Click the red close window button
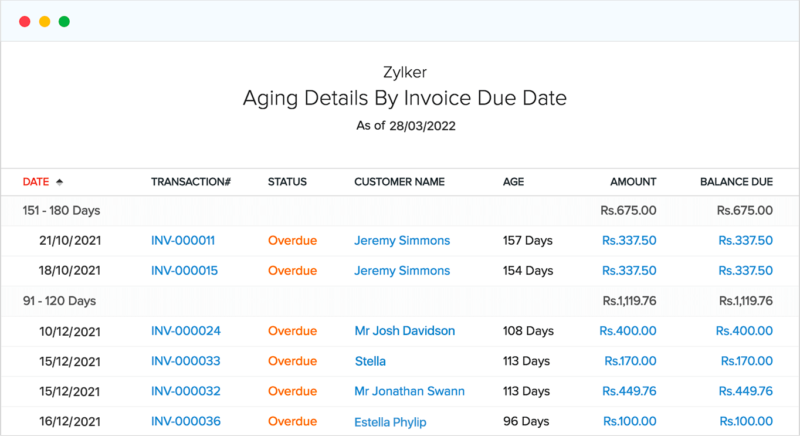 click(25, 21)
